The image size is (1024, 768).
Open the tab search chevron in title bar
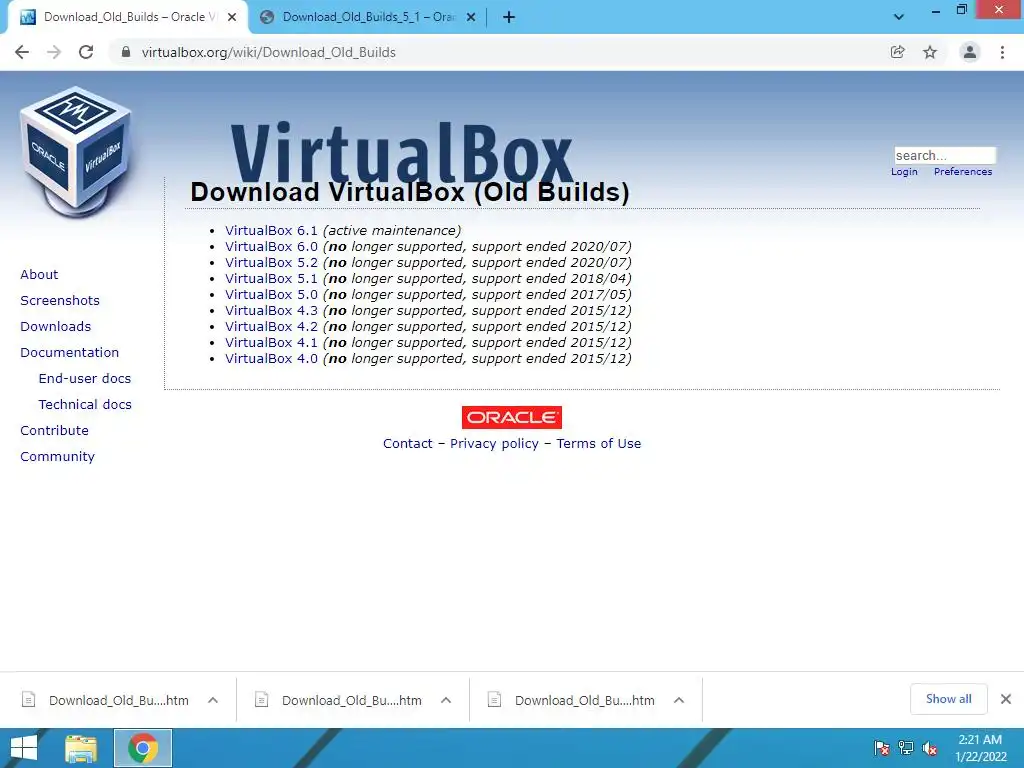899,17
